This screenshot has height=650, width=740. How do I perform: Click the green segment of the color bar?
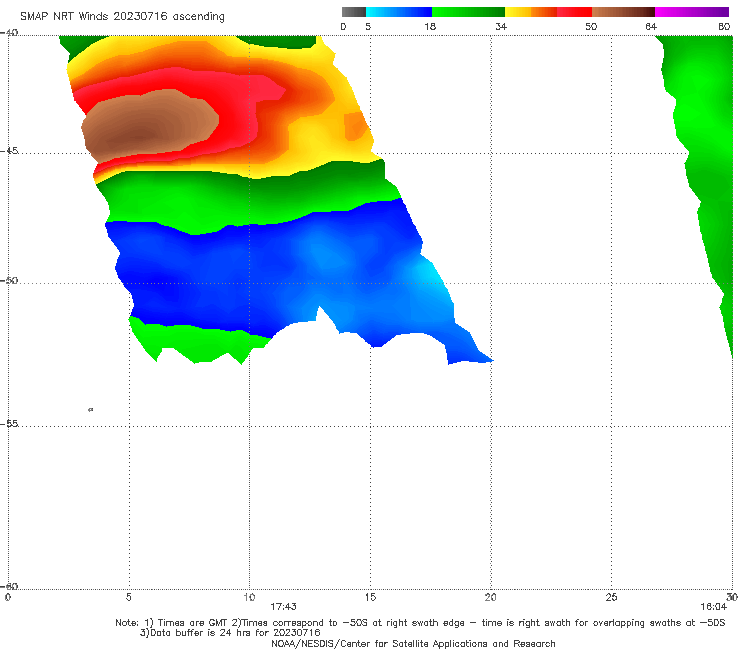[x=468, y=12]
